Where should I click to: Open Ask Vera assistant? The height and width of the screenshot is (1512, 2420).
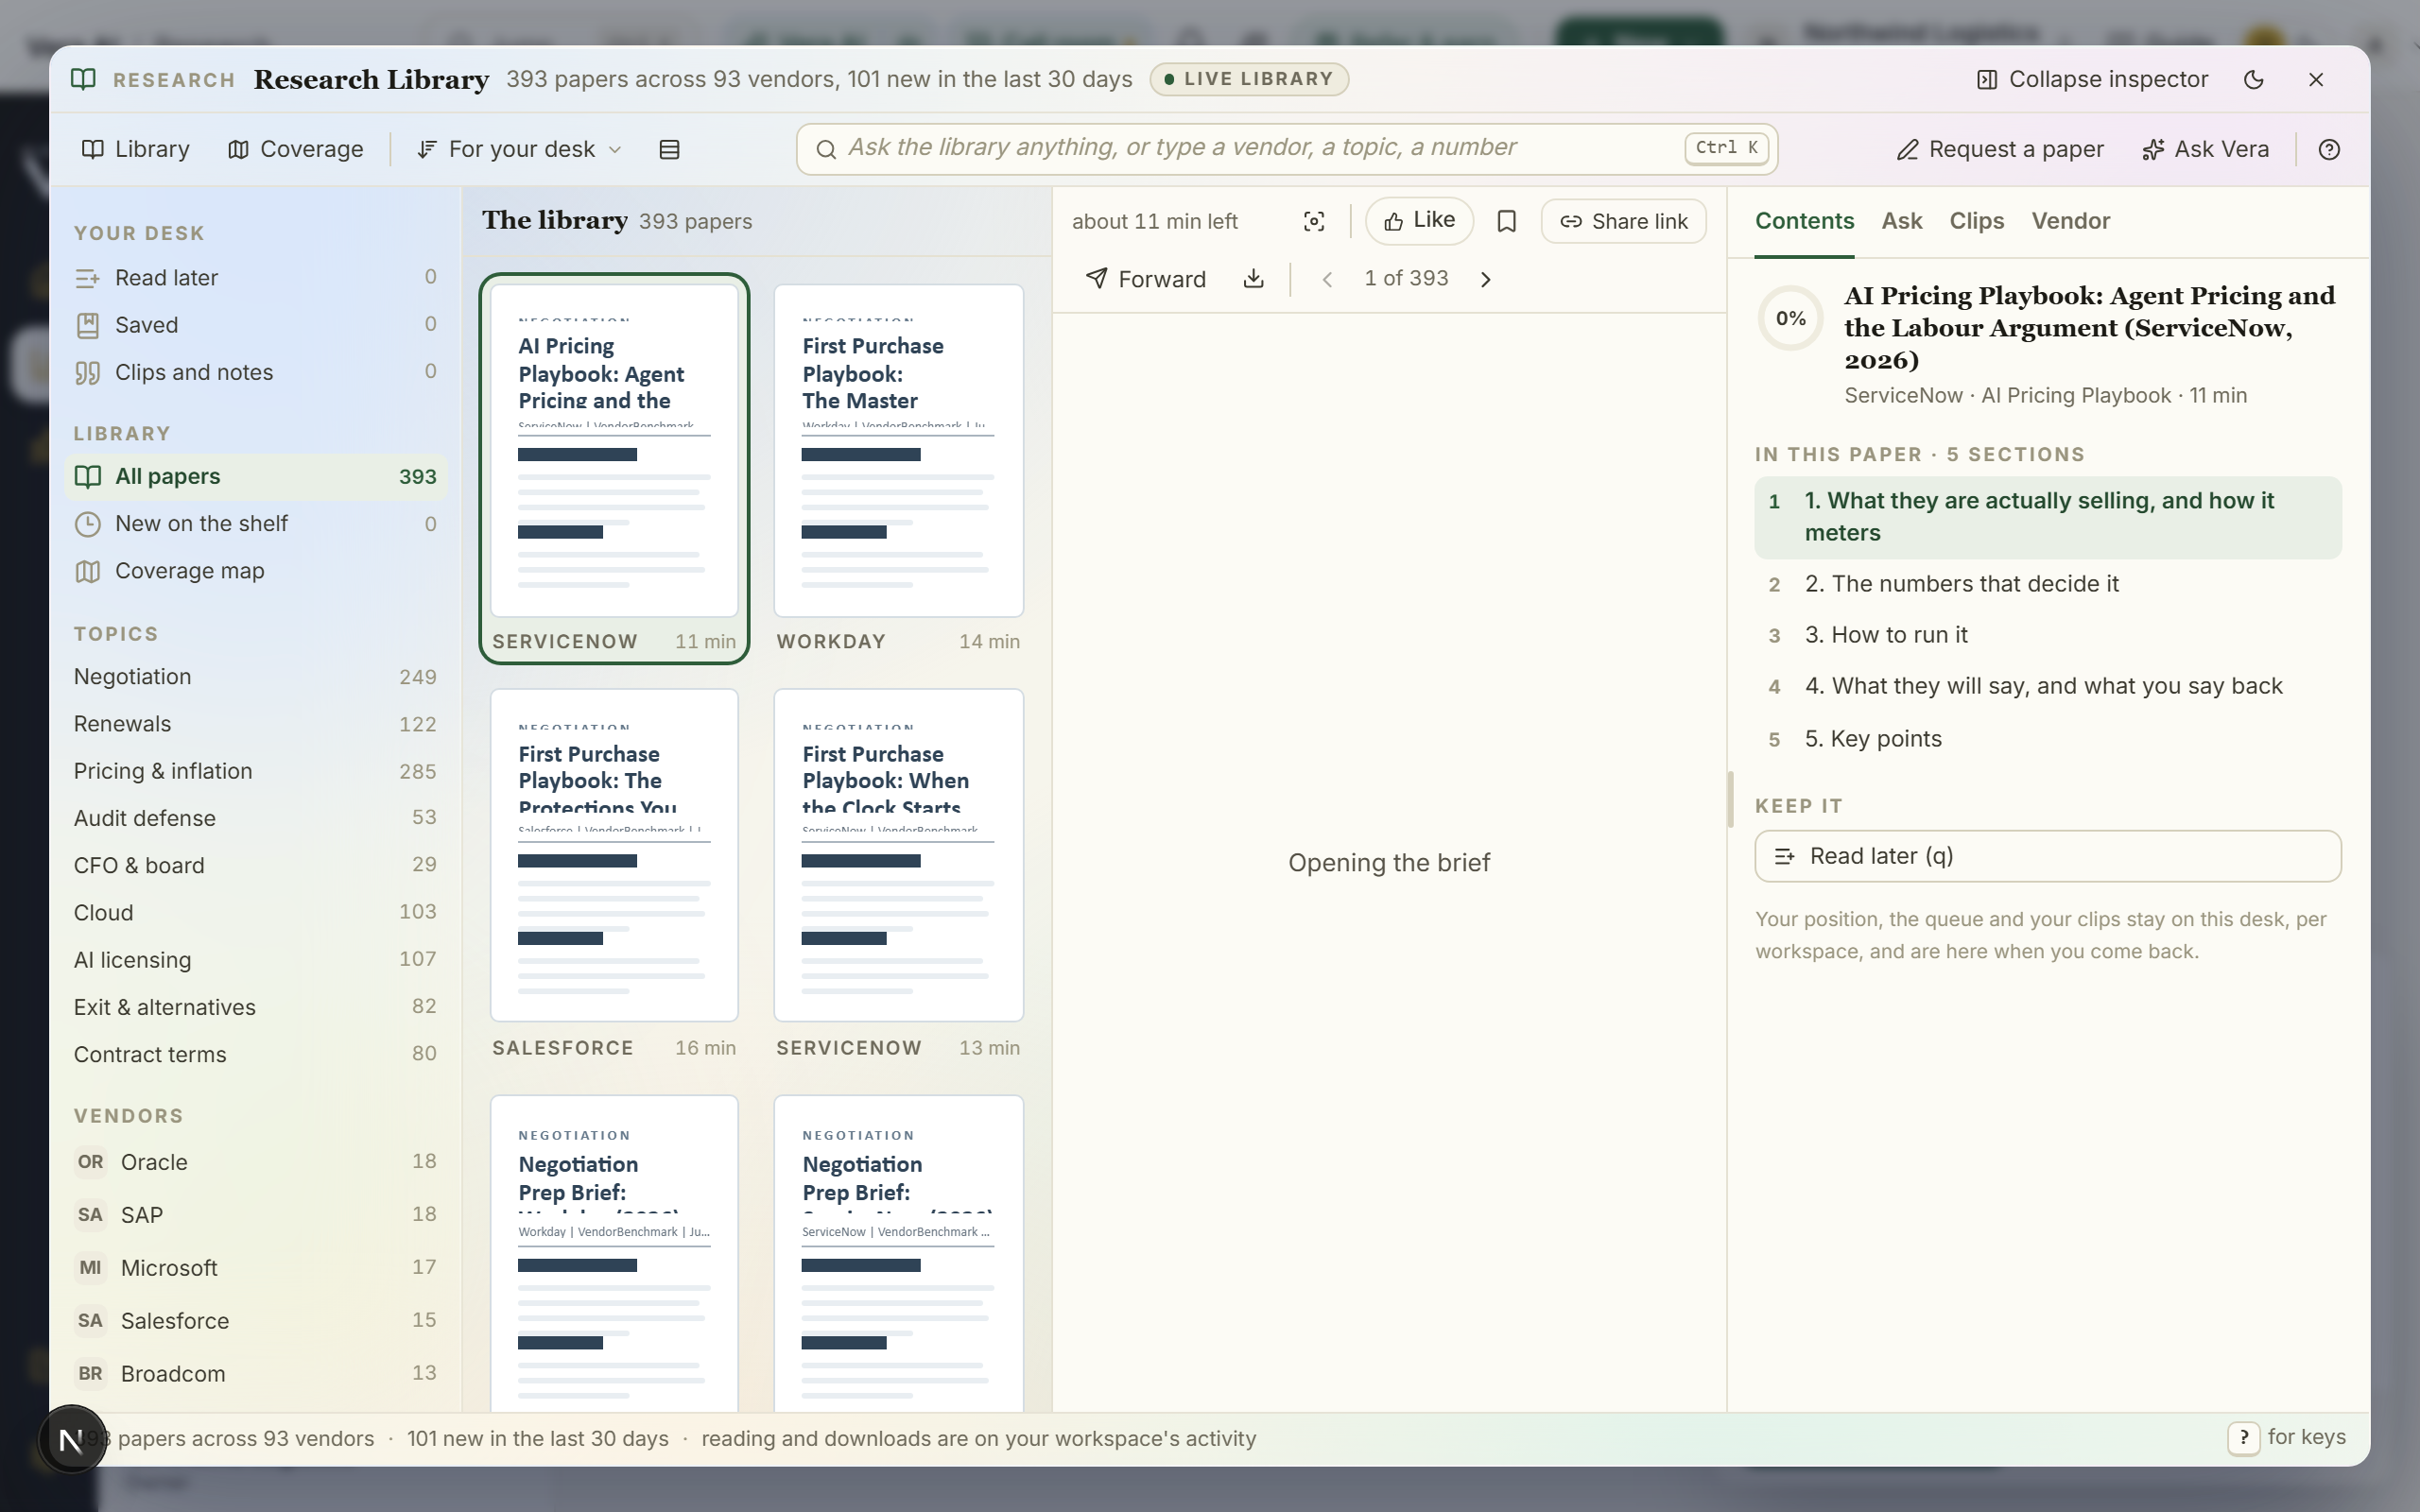pos(2205,149)
